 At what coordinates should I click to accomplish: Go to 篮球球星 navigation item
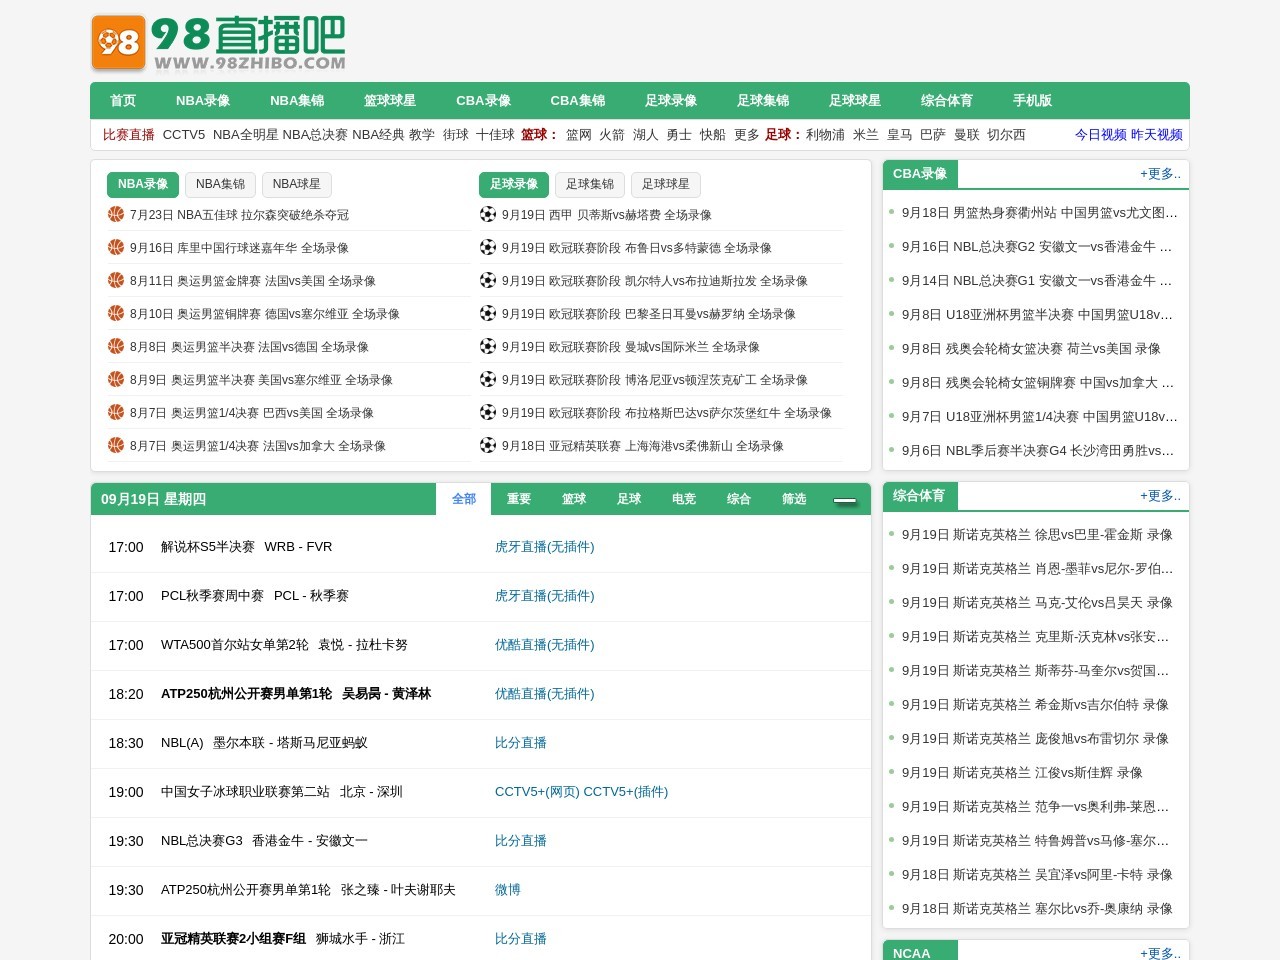pos(390,100)
